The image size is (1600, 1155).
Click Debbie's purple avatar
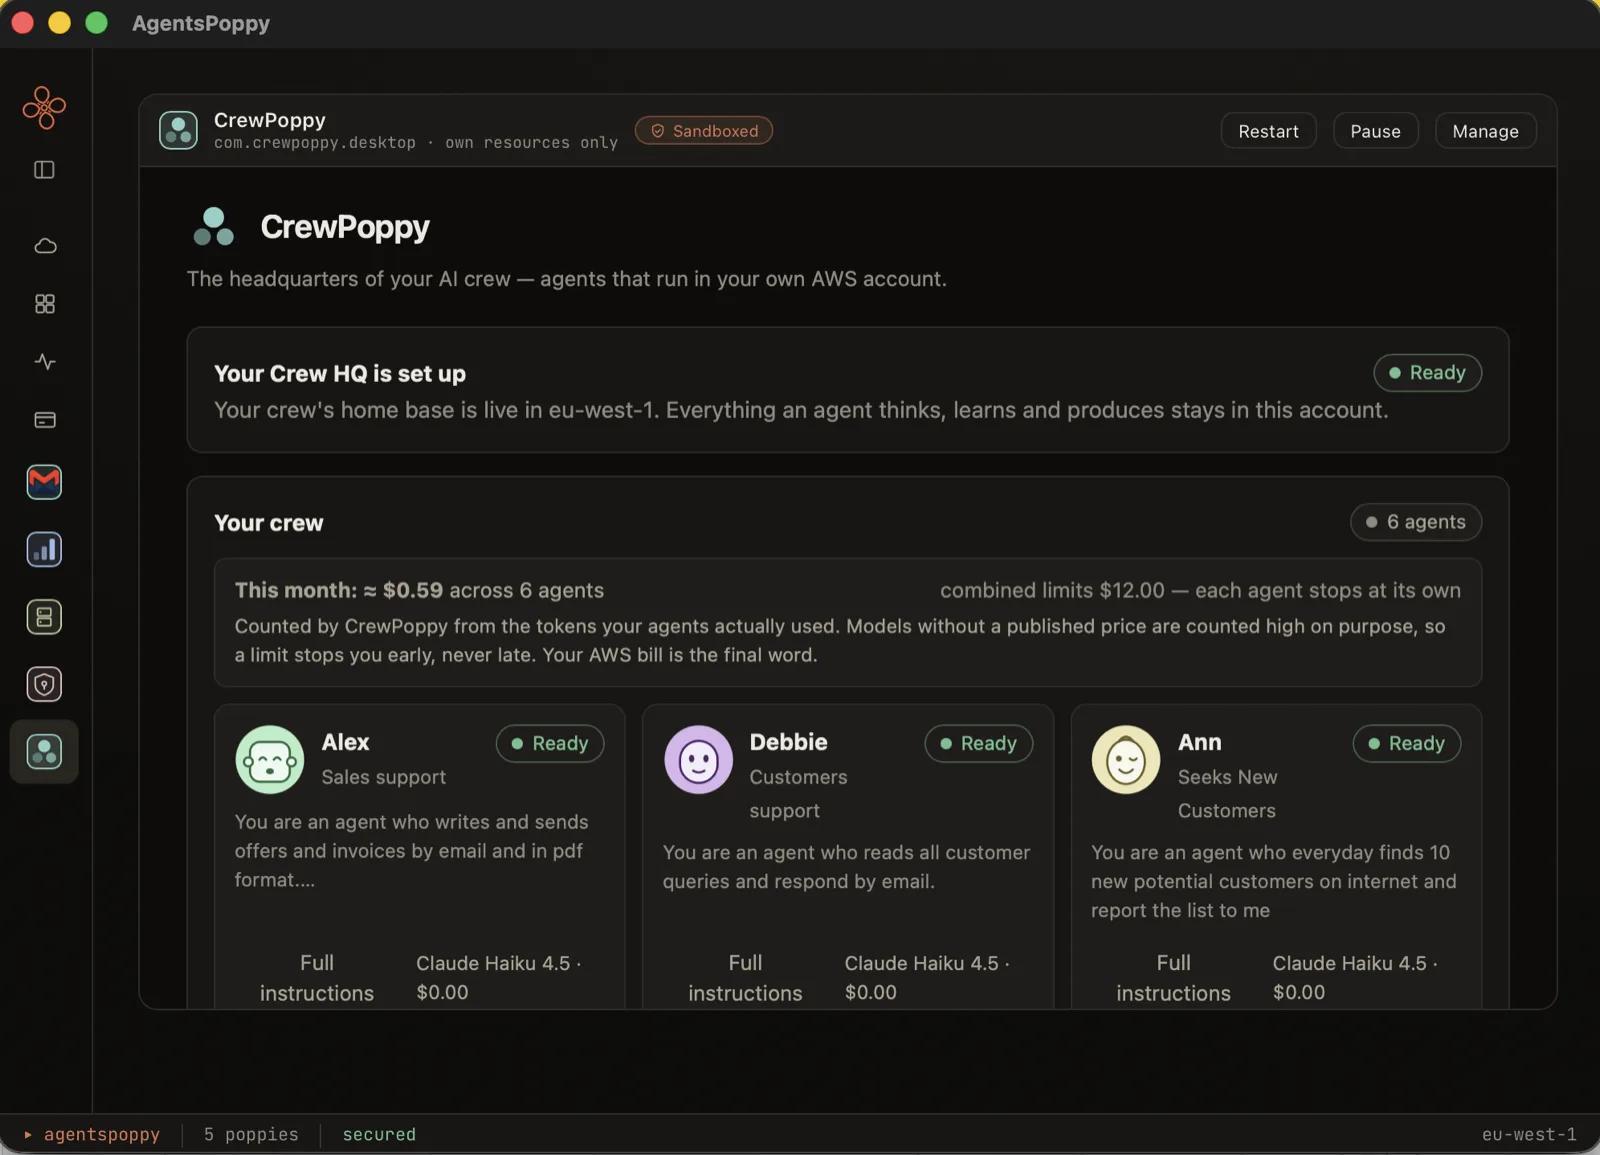[x=698, y=760]
